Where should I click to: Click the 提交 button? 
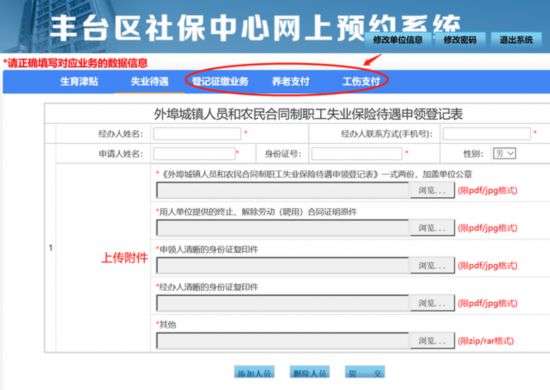(x=365, y=372)
